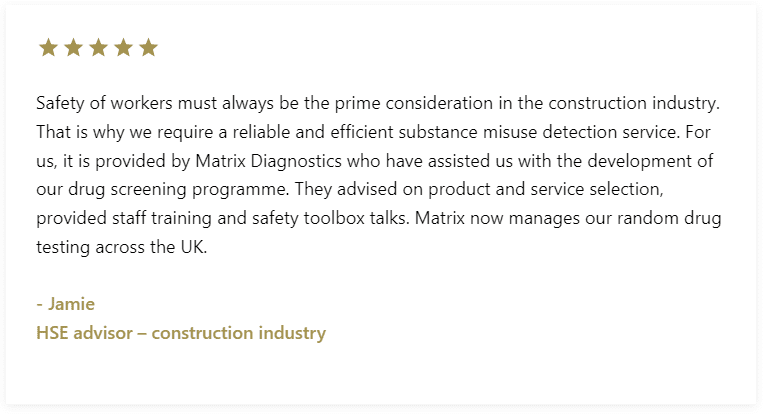765x414 pixels.
Task: Click "HSE advisor – construction industry" subtitle
Action: tap(181, 333)
